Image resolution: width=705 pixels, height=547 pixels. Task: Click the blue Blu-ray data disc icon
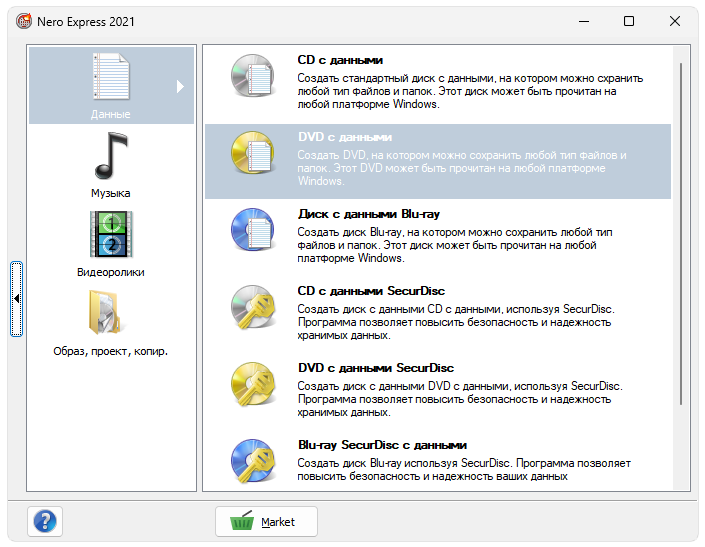click(x=253, y=230)
